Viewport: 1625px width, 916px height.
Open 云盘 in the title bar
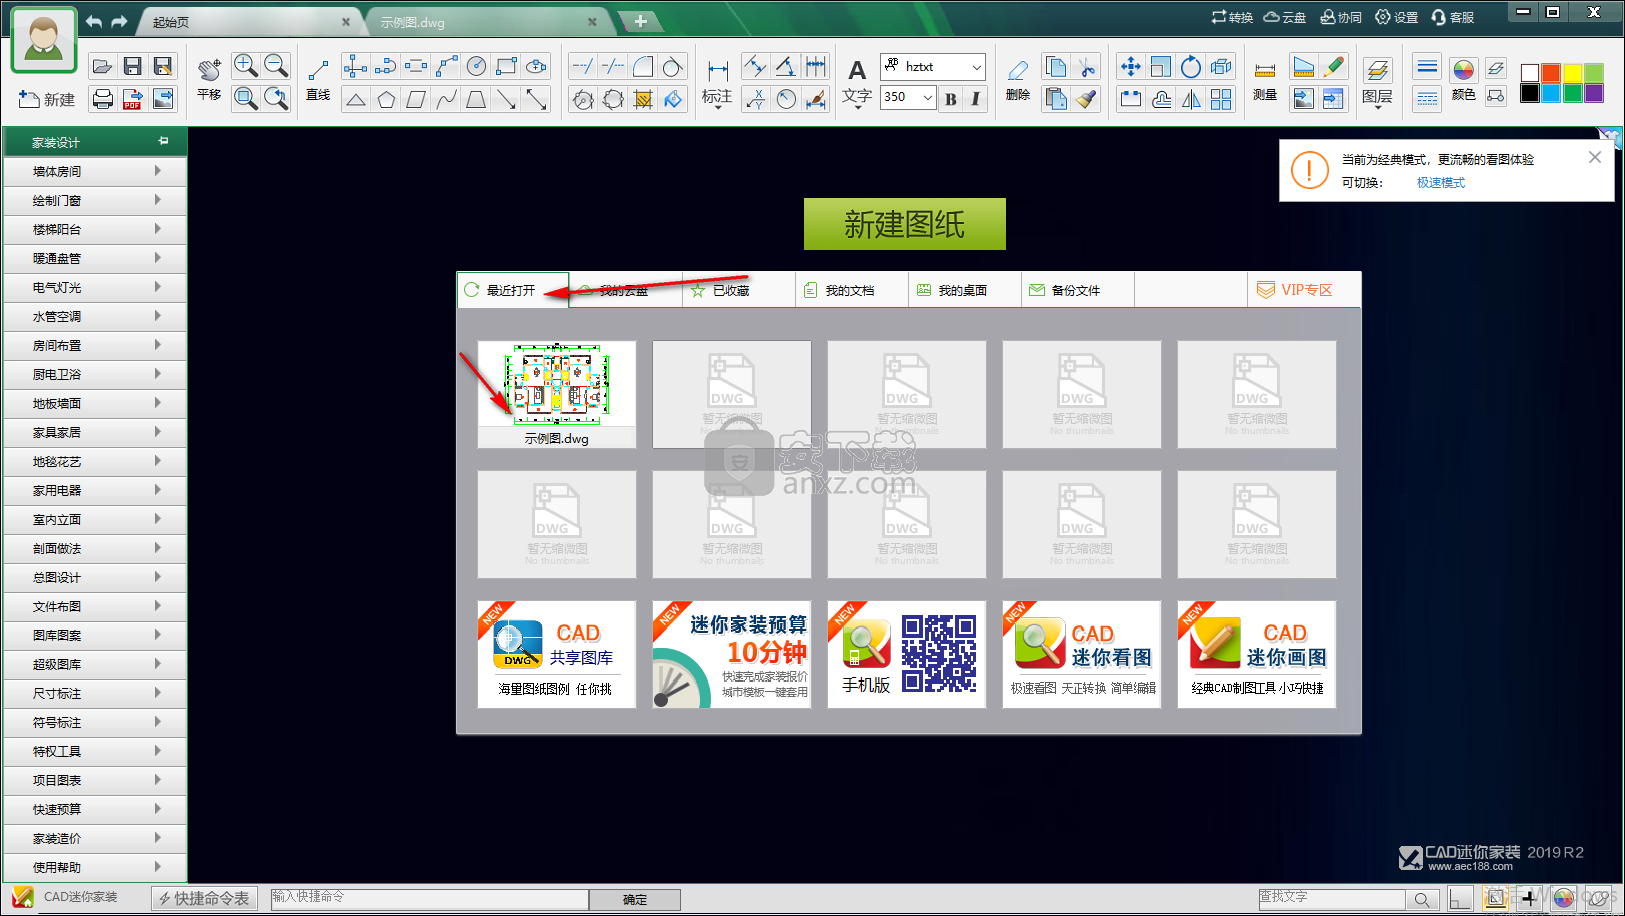[x=1285, y=17]
